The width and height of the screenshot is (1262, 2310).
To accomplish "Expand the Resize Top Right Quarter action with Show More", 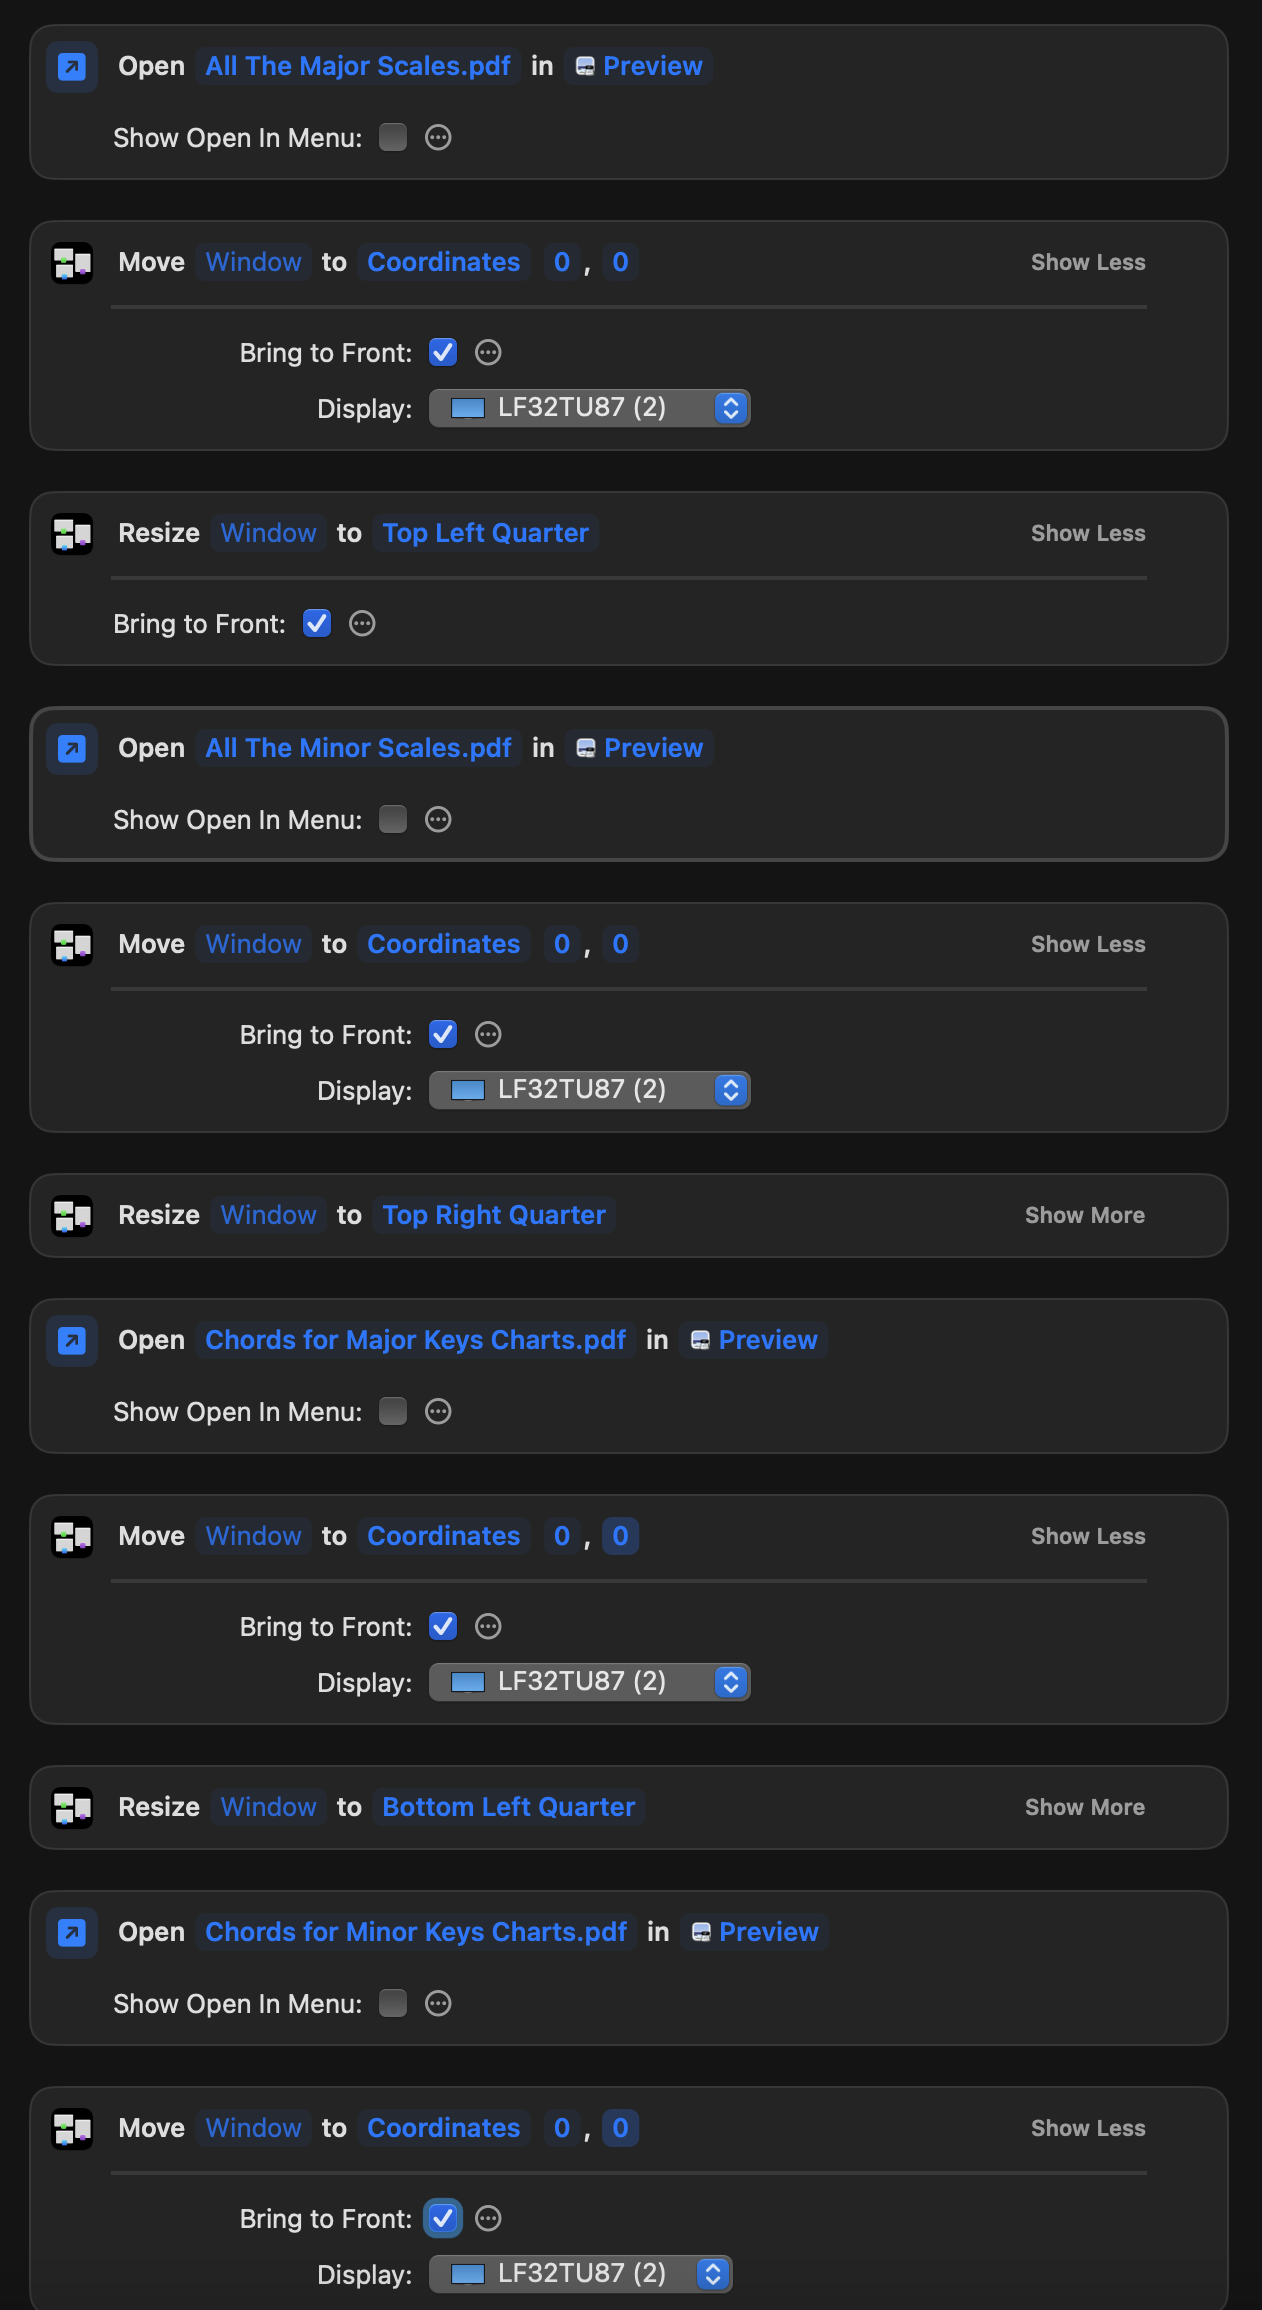I will [1084, 1216].
